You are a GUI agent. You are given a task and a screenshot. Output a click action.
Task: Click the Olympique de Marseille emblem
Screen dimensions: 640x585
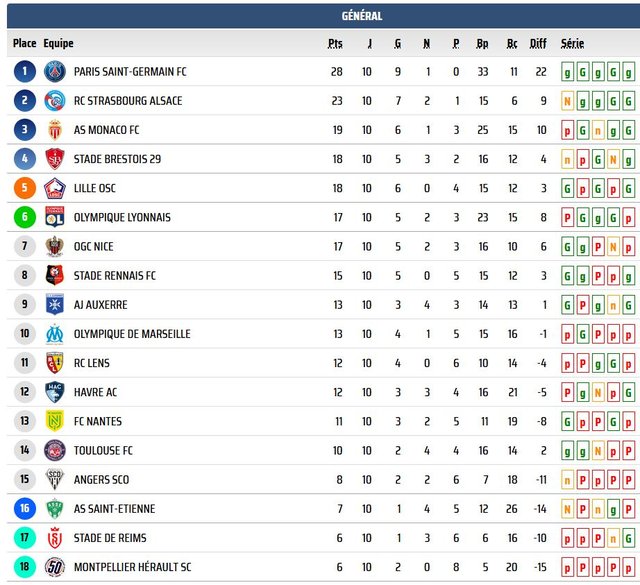pos(55,334)
